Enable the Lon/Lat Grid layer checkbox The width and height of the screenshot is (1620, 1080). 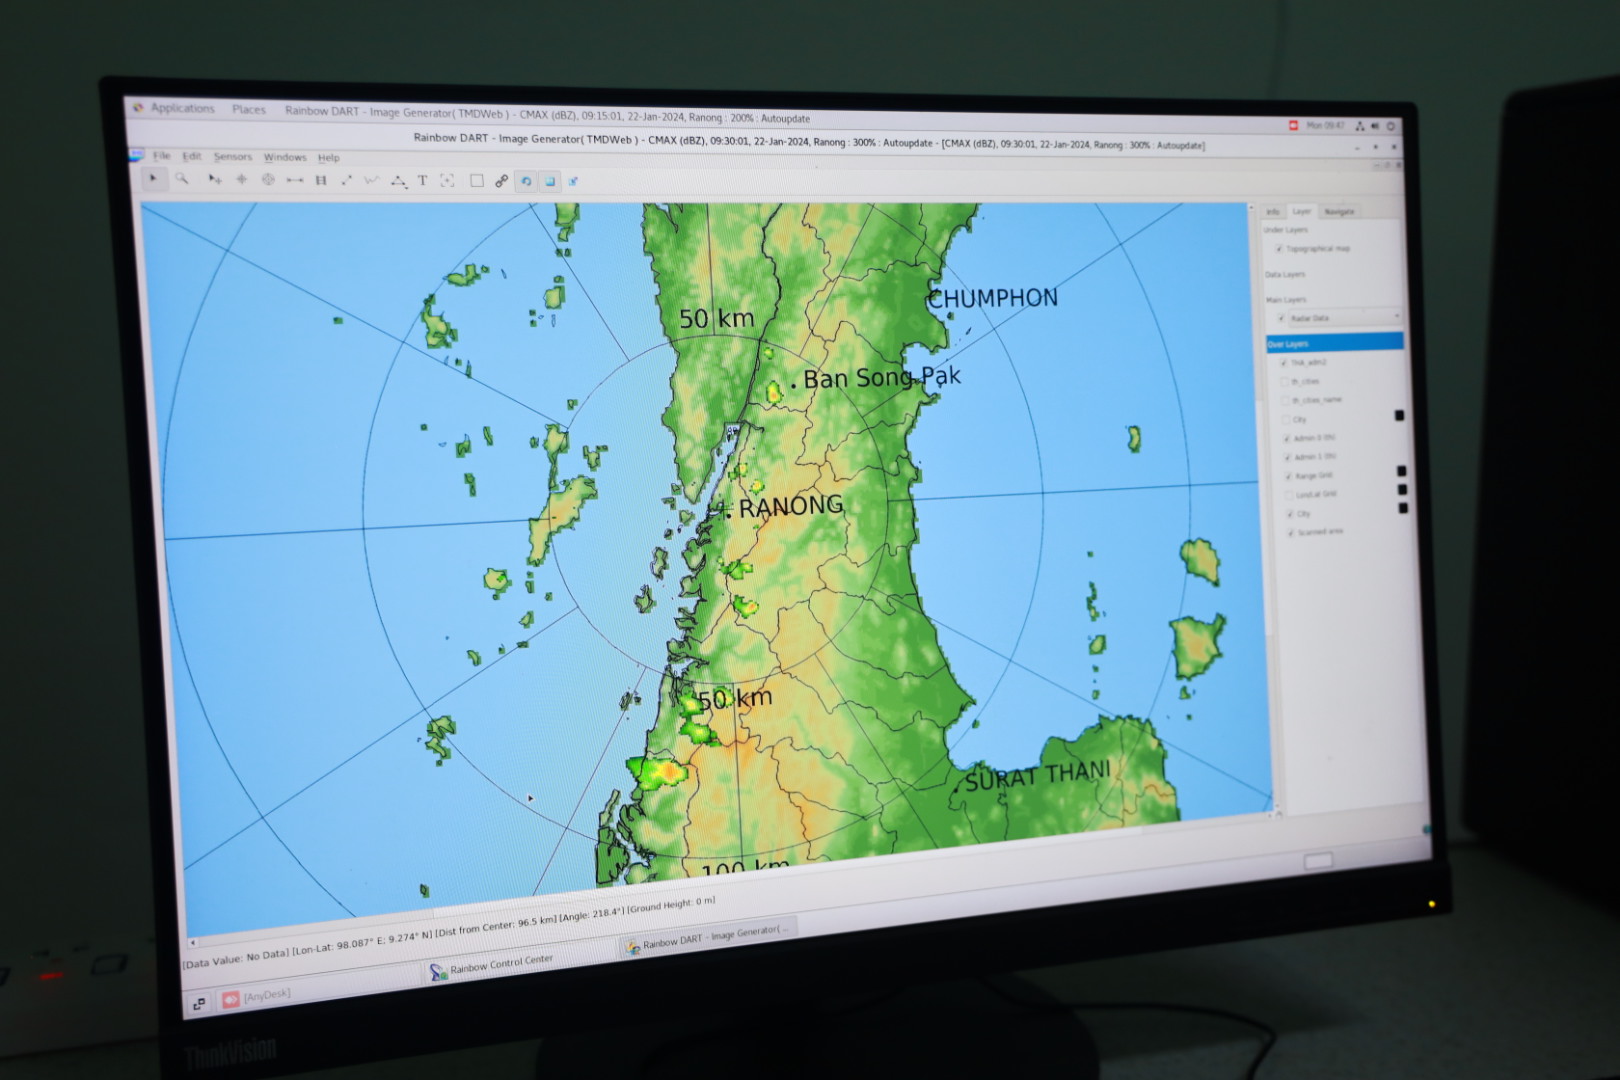pyautogui.click(x=1287, y=495)
